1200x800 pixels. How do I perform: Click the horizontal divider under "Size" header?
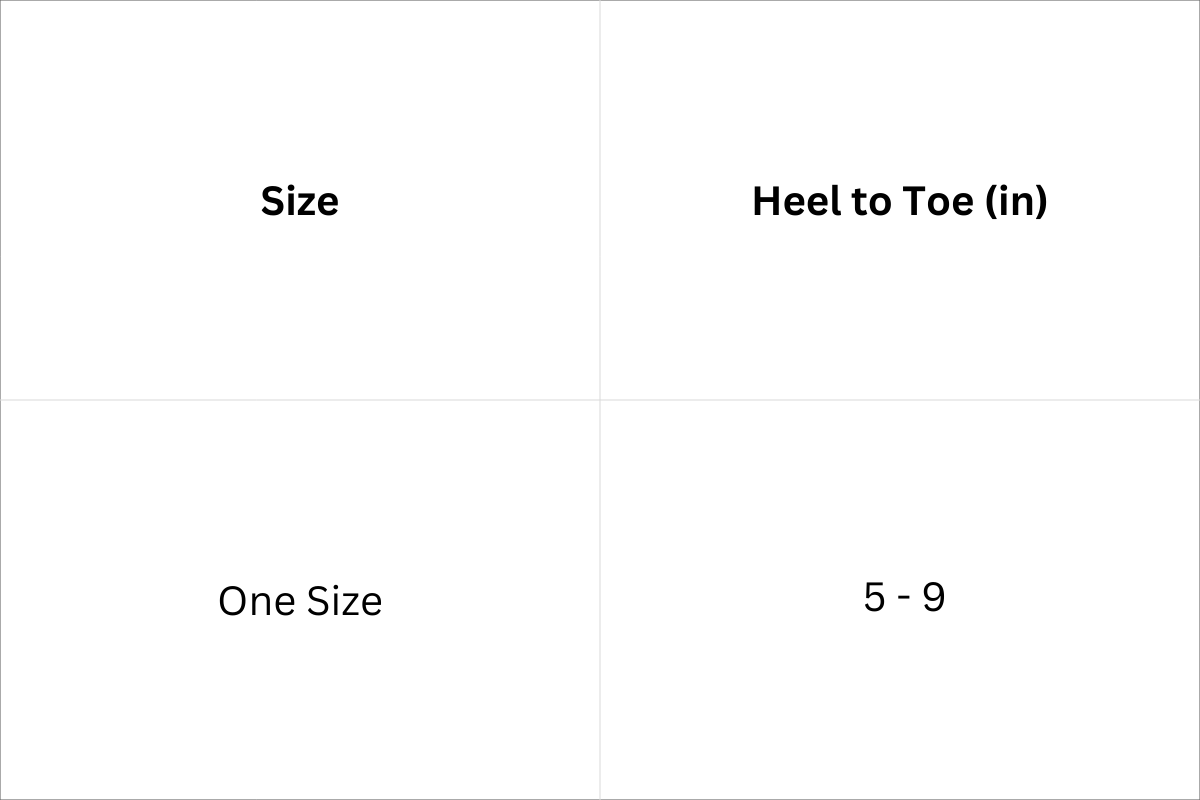pyautogui.click(x=300, y=400)
